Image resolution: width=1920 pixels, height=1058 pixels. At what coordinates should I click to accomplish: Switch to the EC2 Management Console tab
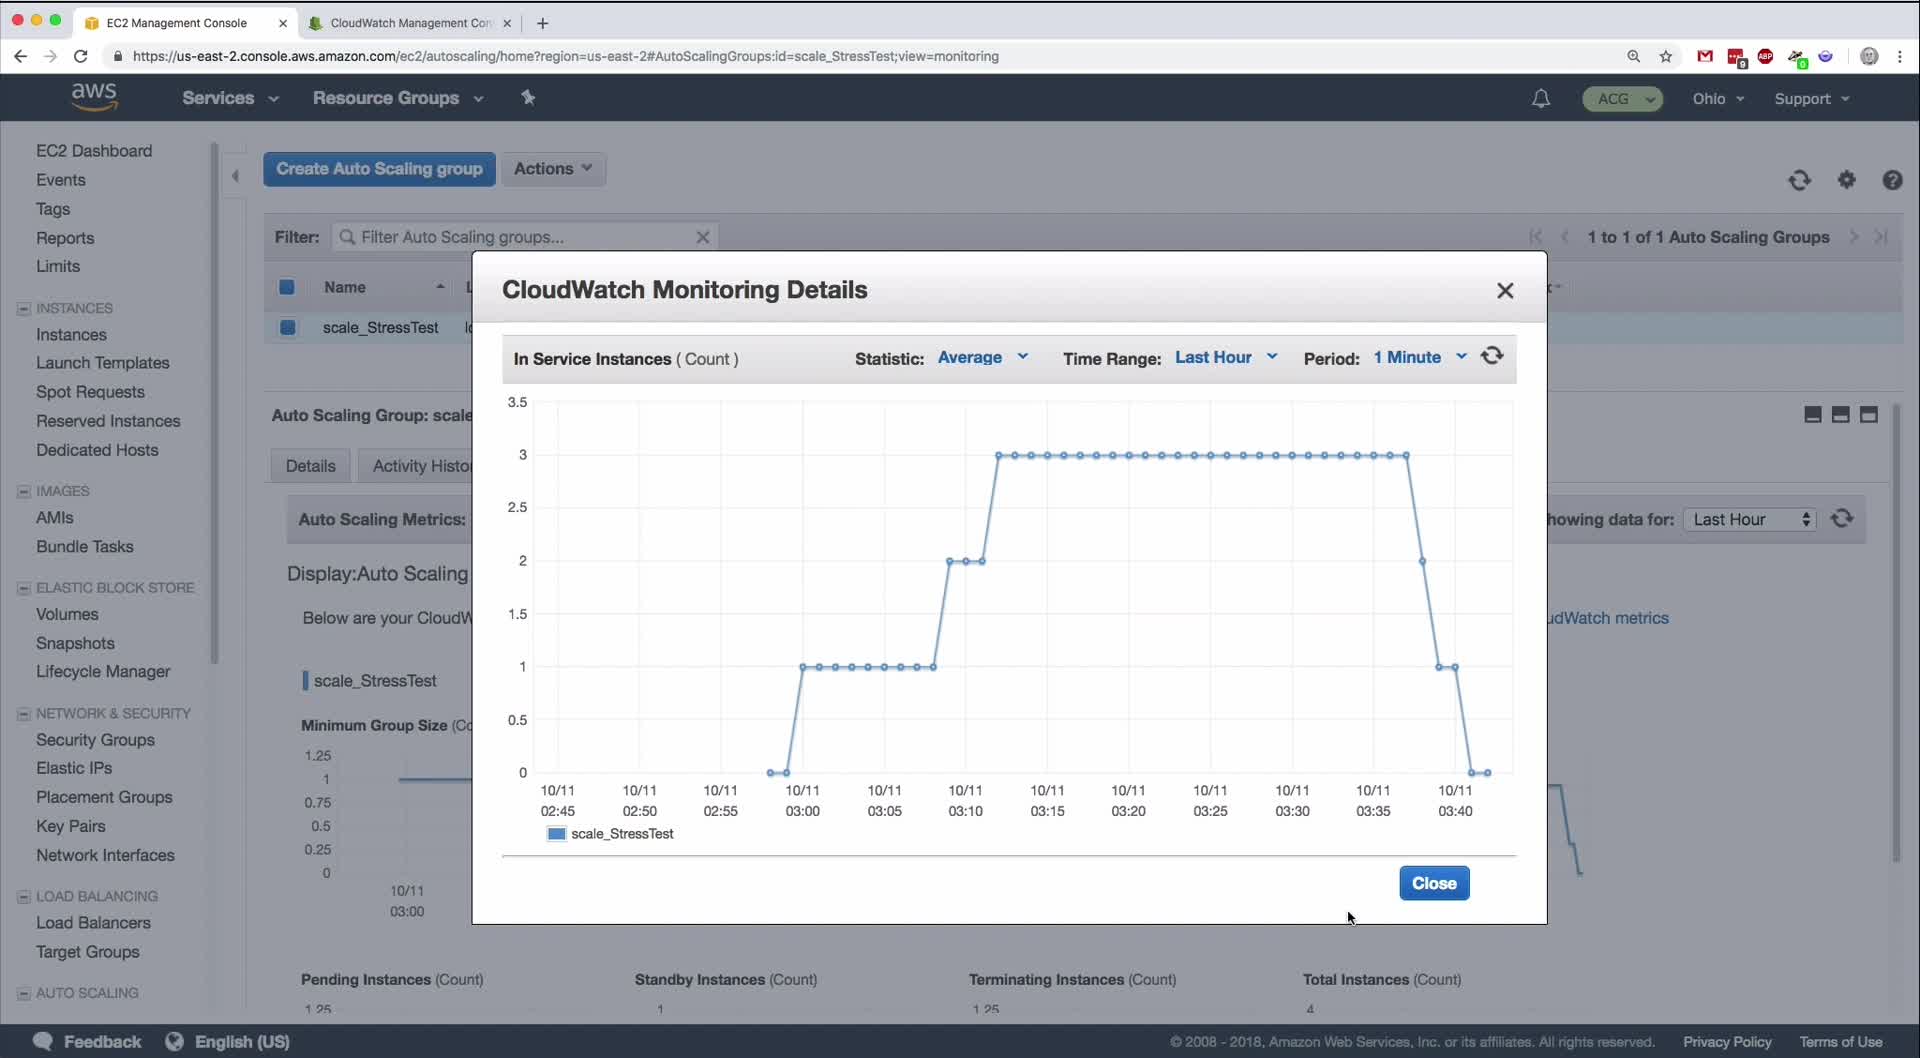click(185, 23)
